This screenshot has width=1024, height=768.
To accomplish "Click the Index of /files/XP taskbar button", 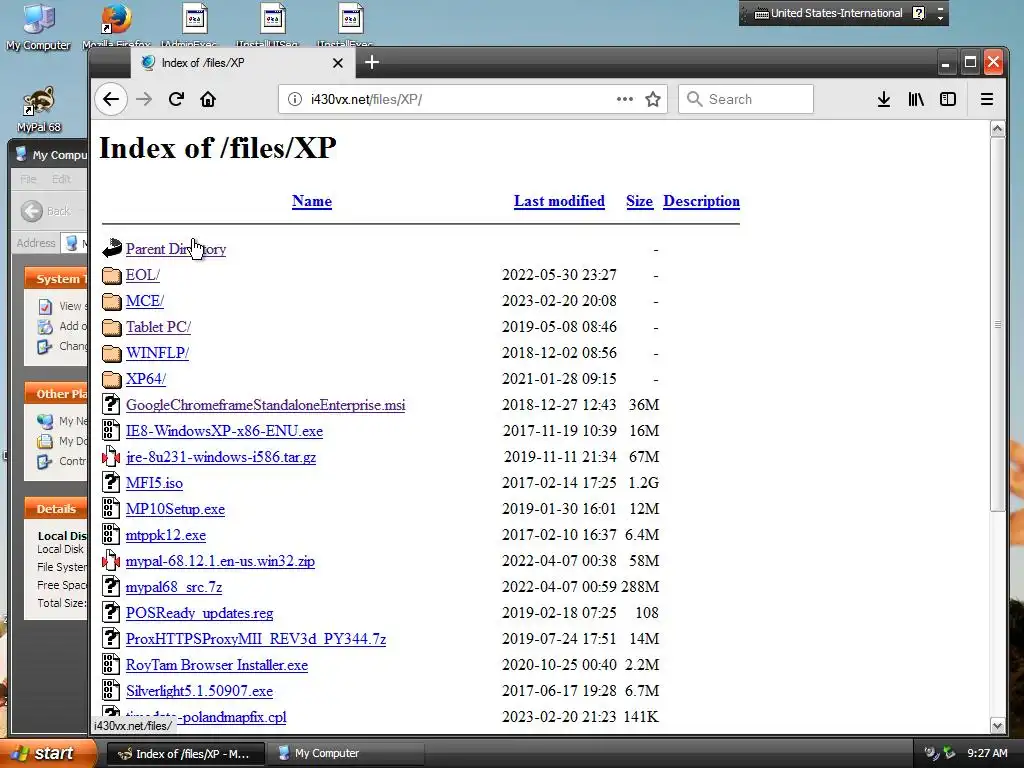I will point(185,754).
